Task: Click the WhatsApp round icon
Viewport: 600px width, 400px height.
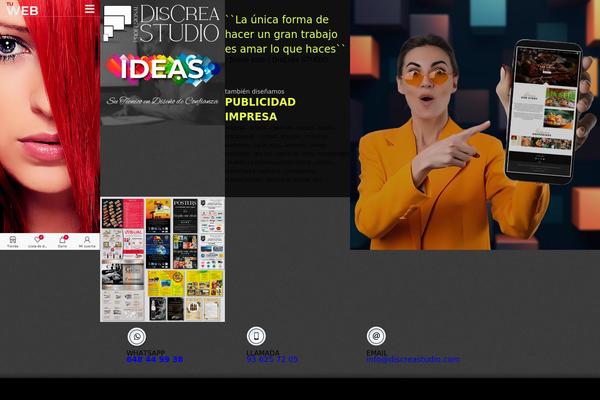Action: pos(137,337)
